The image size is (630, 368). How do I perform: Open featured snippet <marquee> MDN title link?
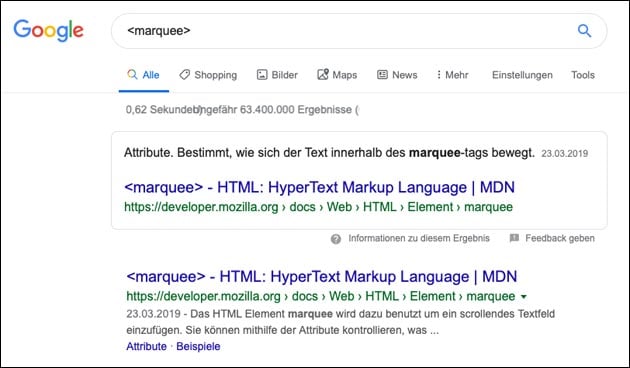319,187
